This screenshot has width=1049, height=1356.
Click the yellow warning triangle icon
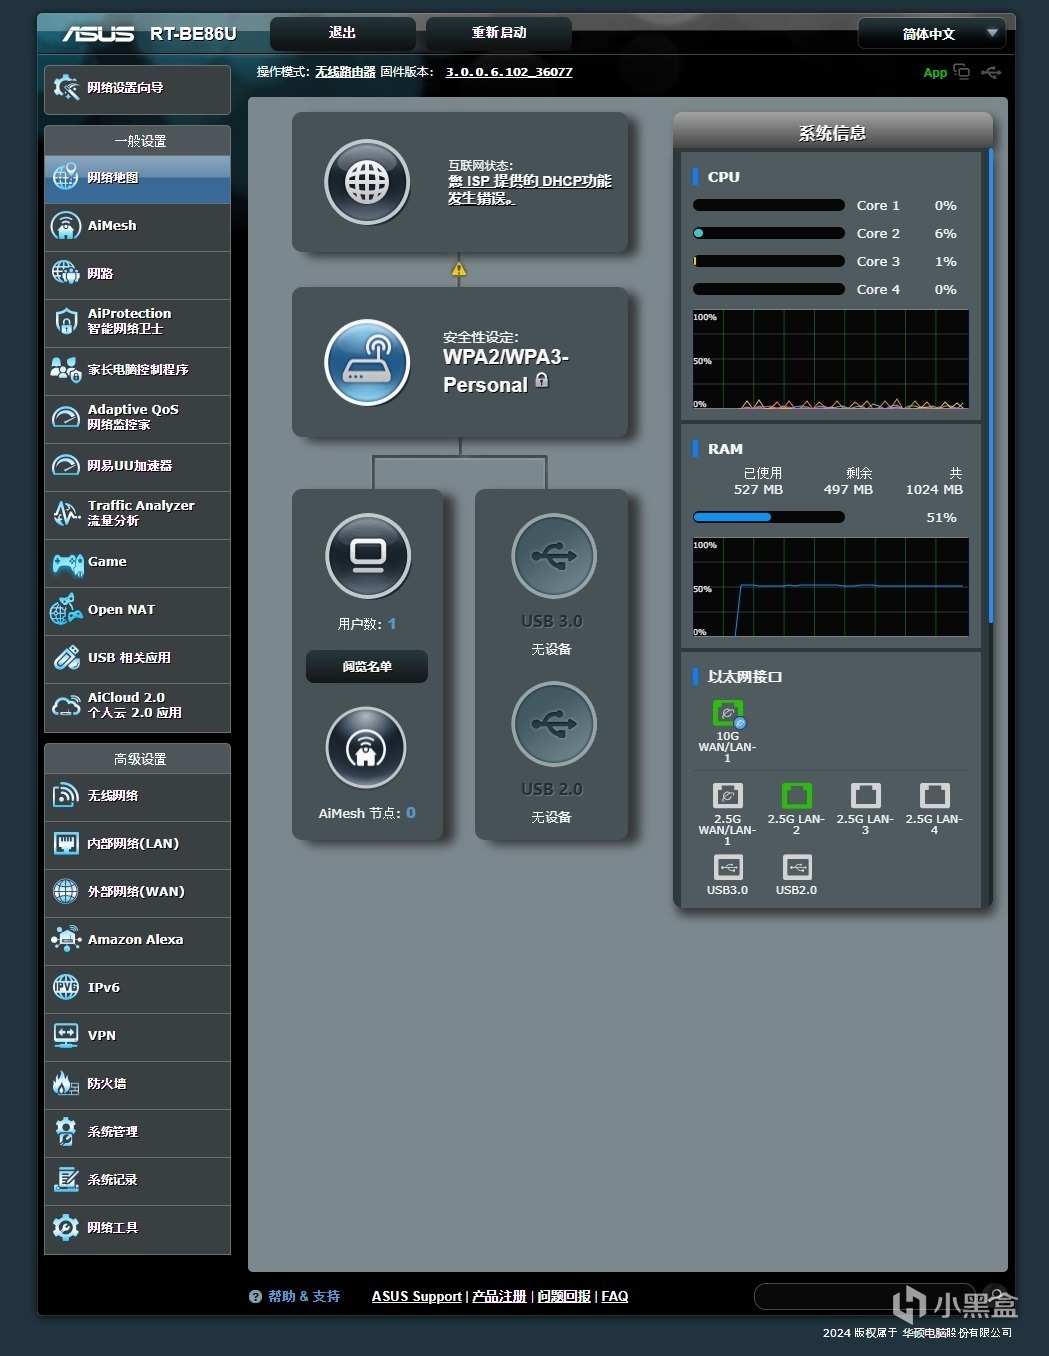click(459, 269)
